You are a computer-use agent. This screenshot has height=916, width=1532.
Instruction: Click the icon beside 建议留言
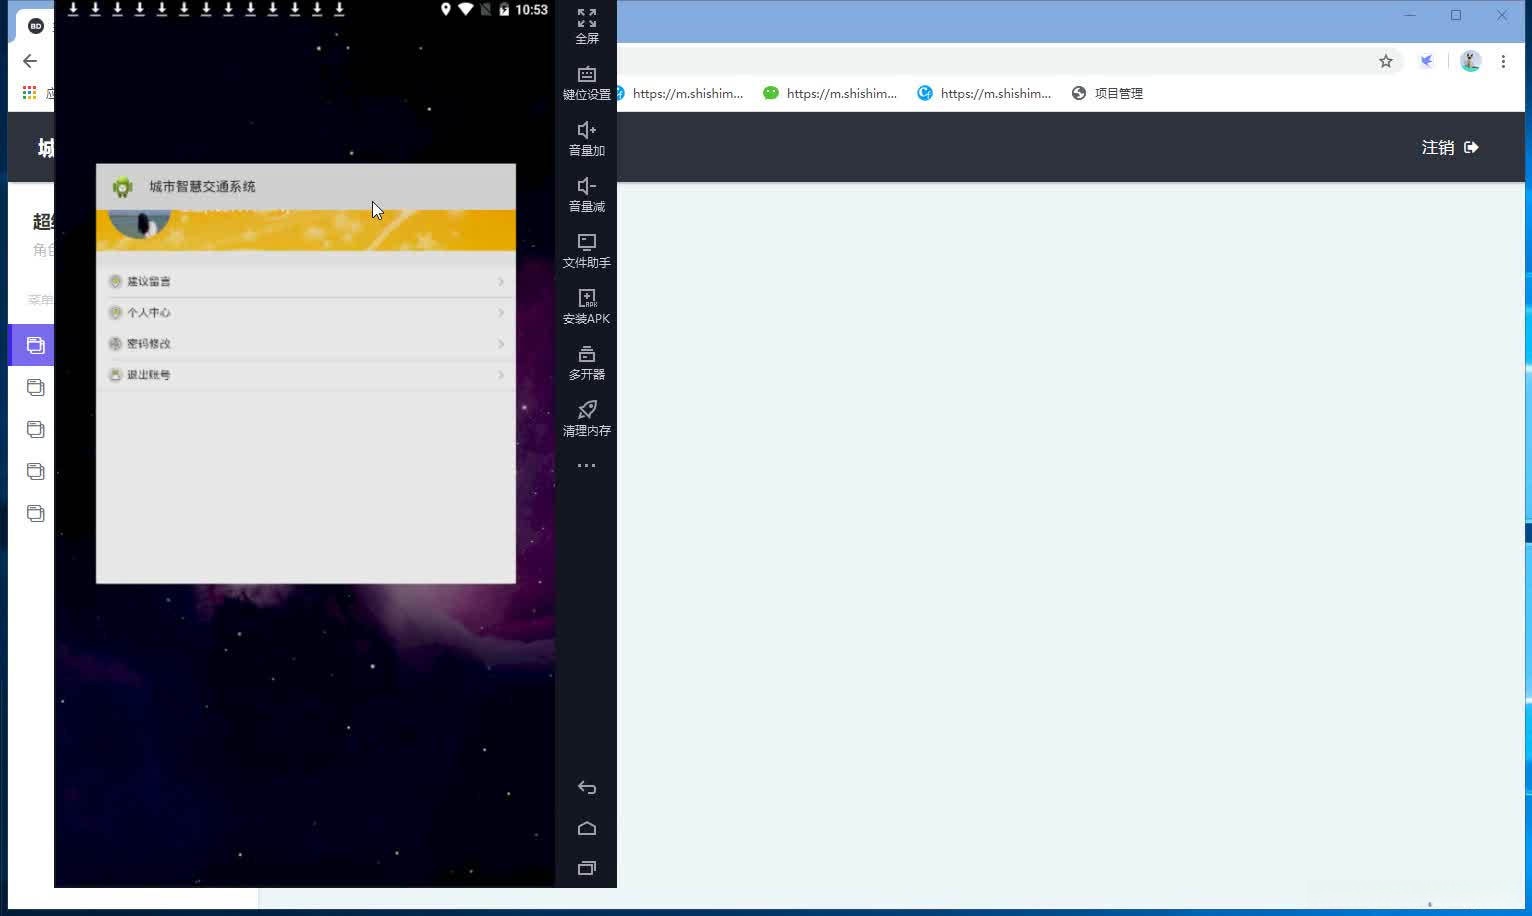click(x=115, y=282)
